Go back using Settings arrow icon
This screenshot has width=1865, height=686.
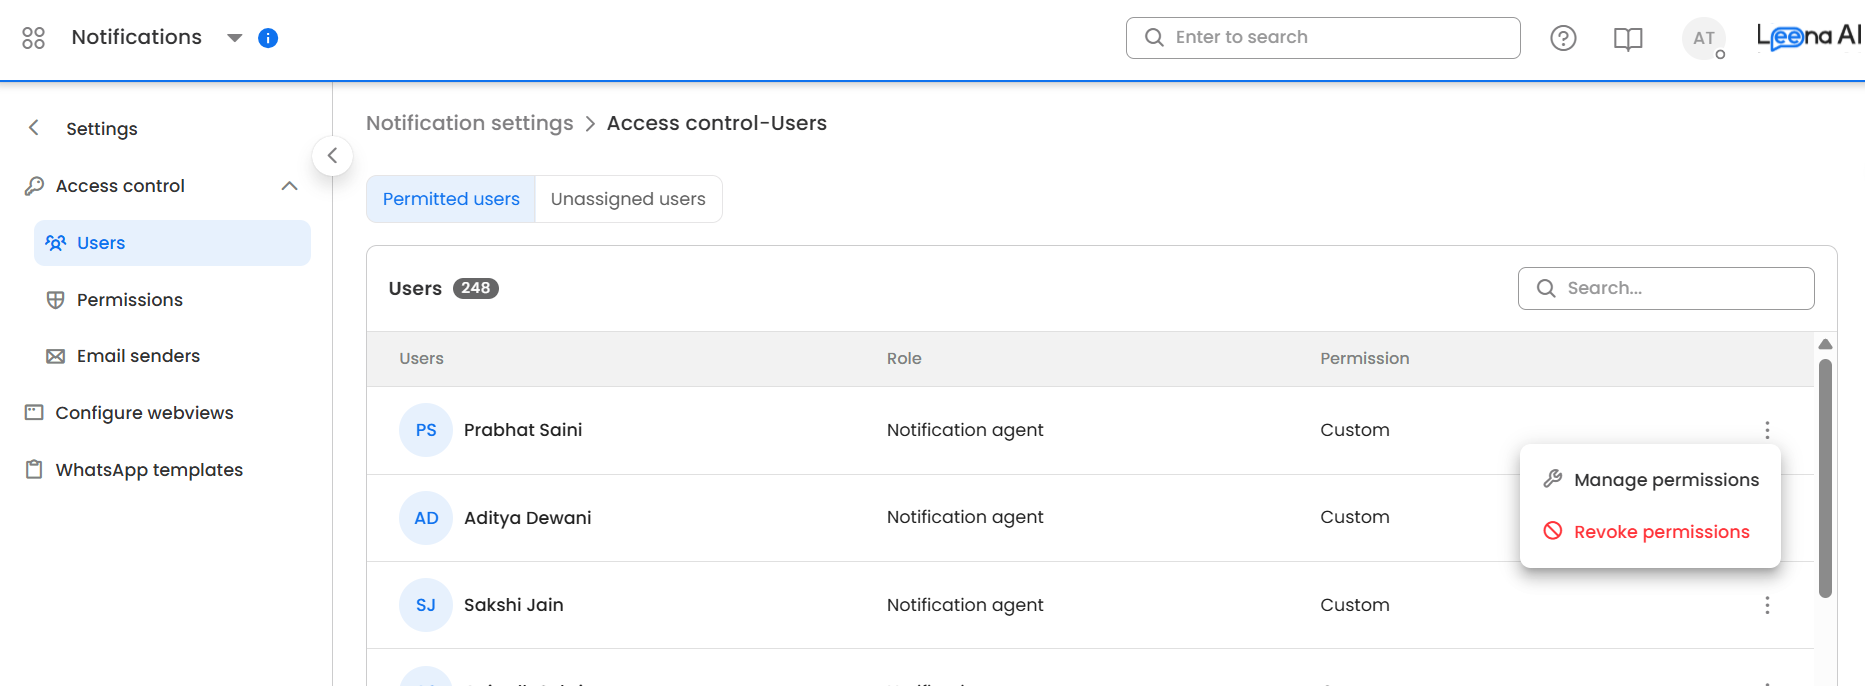click(x=34, y=128)
